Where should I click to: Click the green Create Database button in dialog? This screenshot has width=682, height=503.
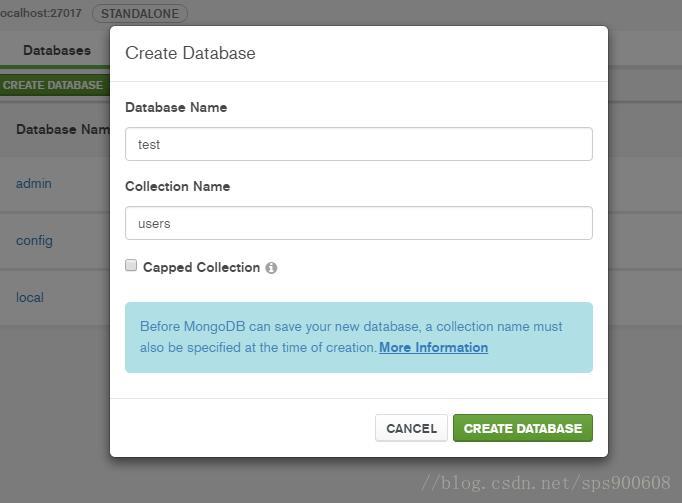click(523, 428)
